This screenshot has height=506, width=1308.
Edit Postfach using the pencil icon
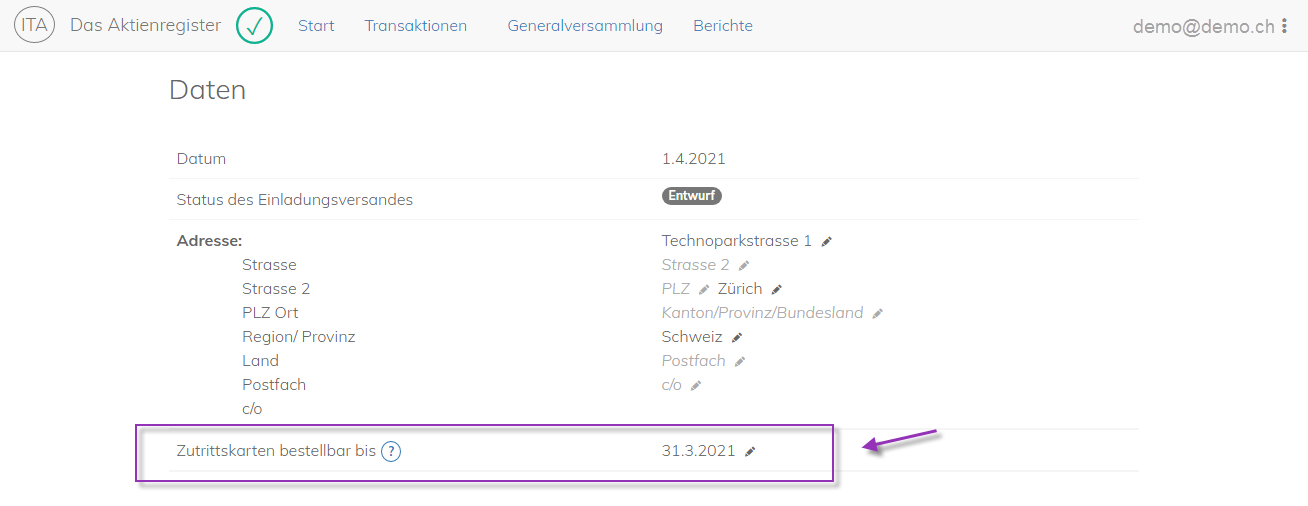point(740,362)
